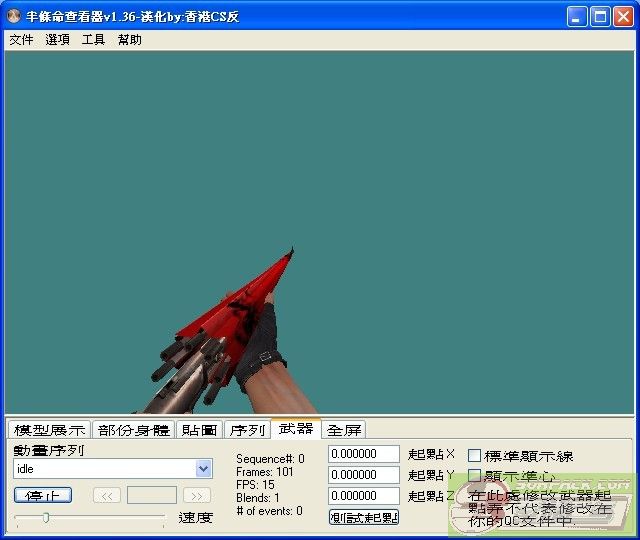Click the 停止 button
This screenshot has height=540, width=640.
point(43,496)
